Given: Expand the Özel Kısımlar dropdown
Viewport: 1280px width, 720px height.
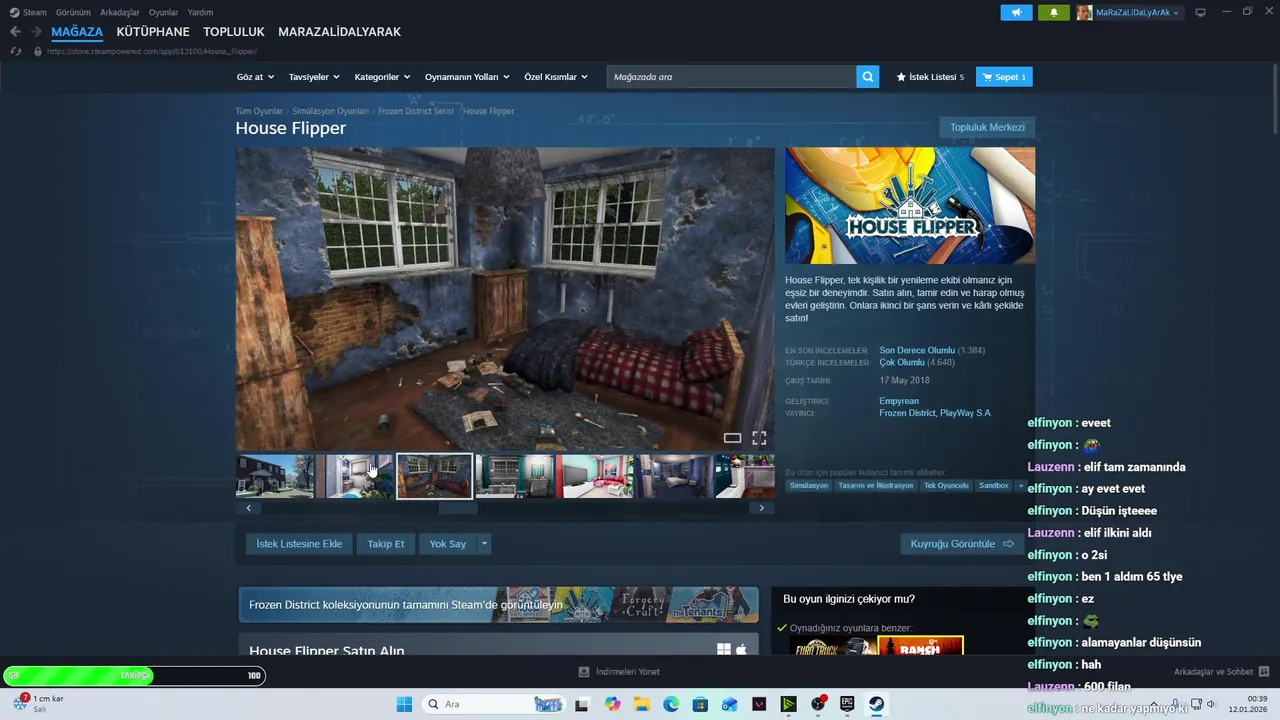Looking at the screenshot, I should [556, 77].
